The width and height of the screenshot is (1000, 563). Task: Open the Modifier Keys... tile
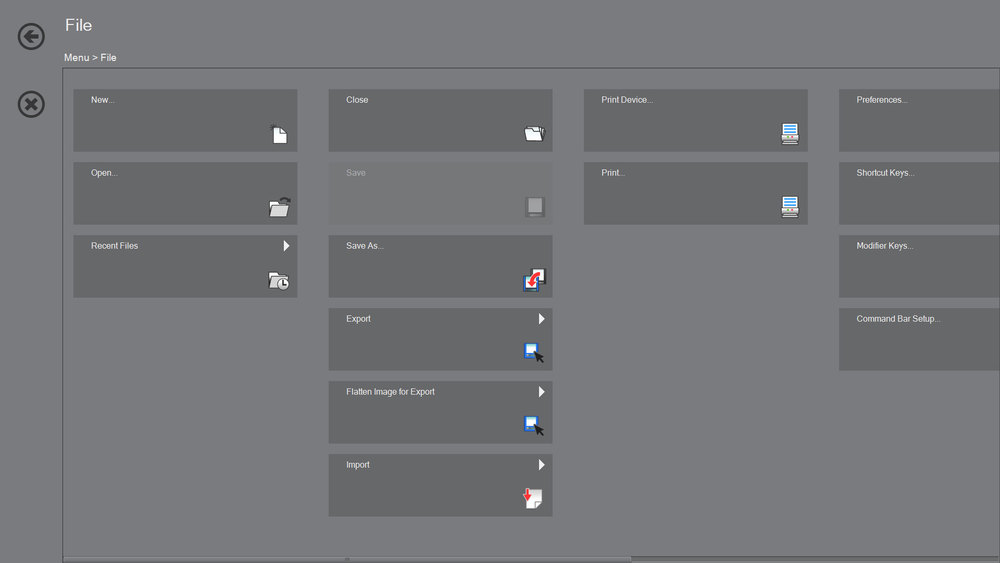(x=919, y=267)
